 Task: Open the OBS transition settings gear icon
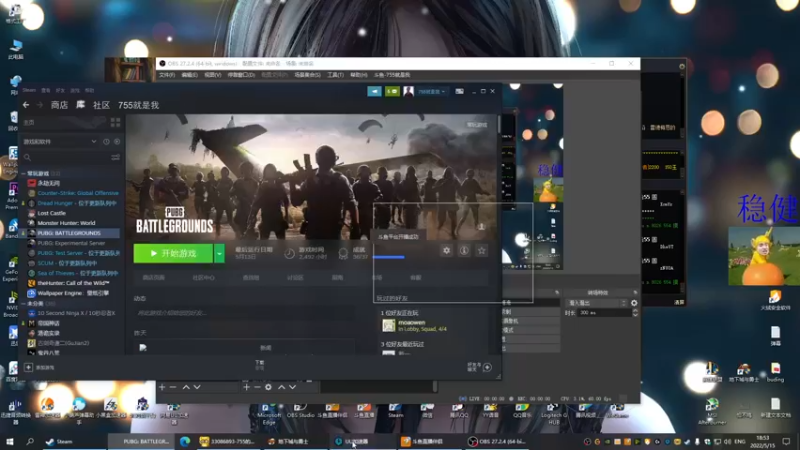[x=634, y=303]
